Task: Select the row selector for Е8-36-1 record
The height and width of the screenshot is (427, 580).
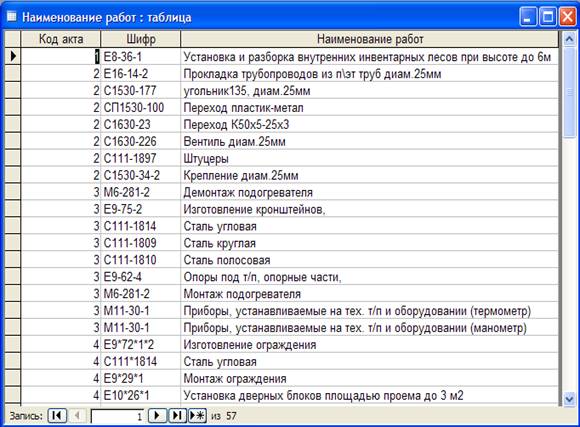Action: point(13,56)
